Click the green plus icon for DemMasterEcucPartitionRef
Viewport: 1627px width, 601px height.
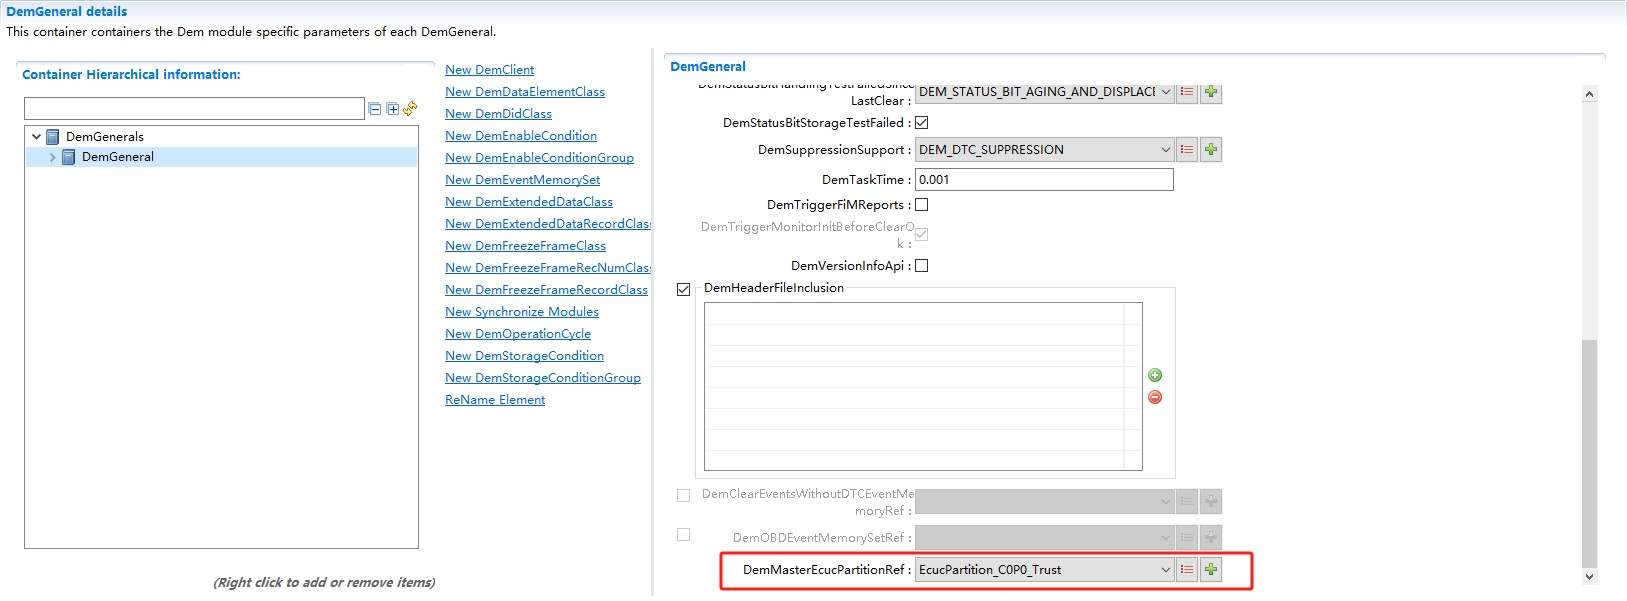[x=1211, y=570]
